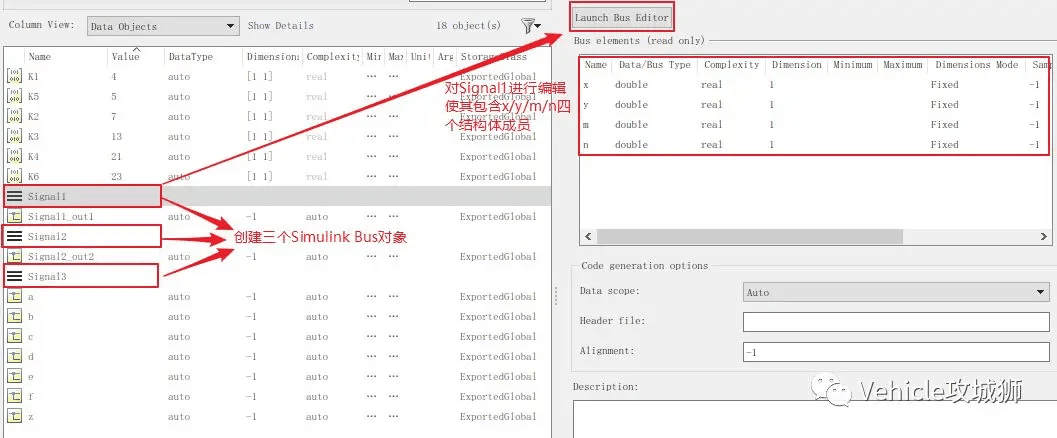Screen dimensions: 1057x438
Task: Sort by the Dimensions column header
Action: click(x=272, y=57)
